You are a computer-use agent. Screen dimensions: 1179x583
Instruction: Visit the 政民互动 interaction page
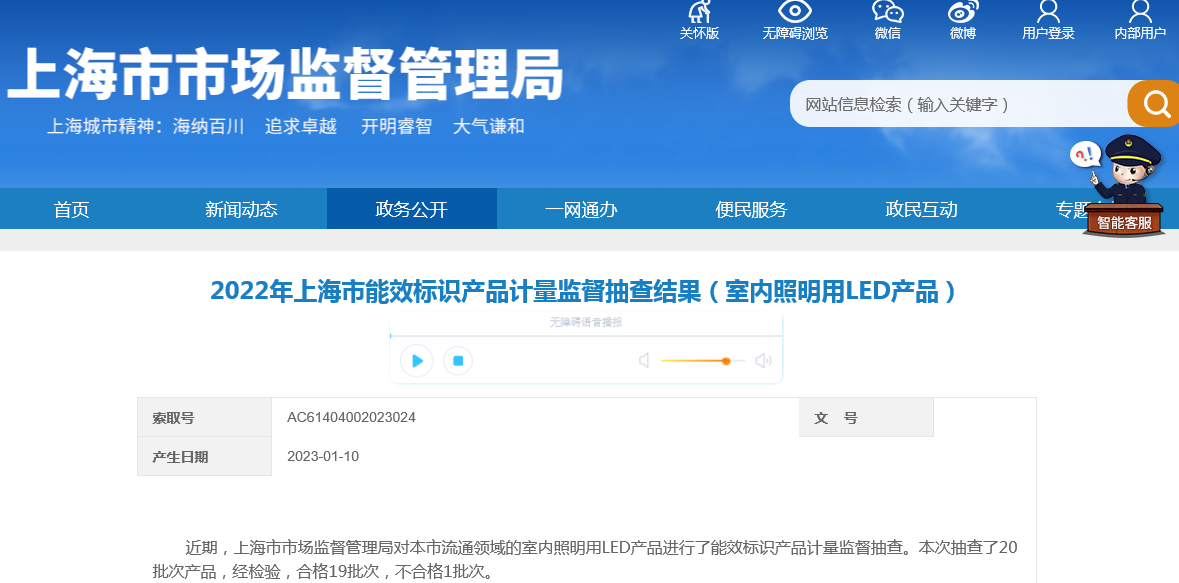point(921,208)
